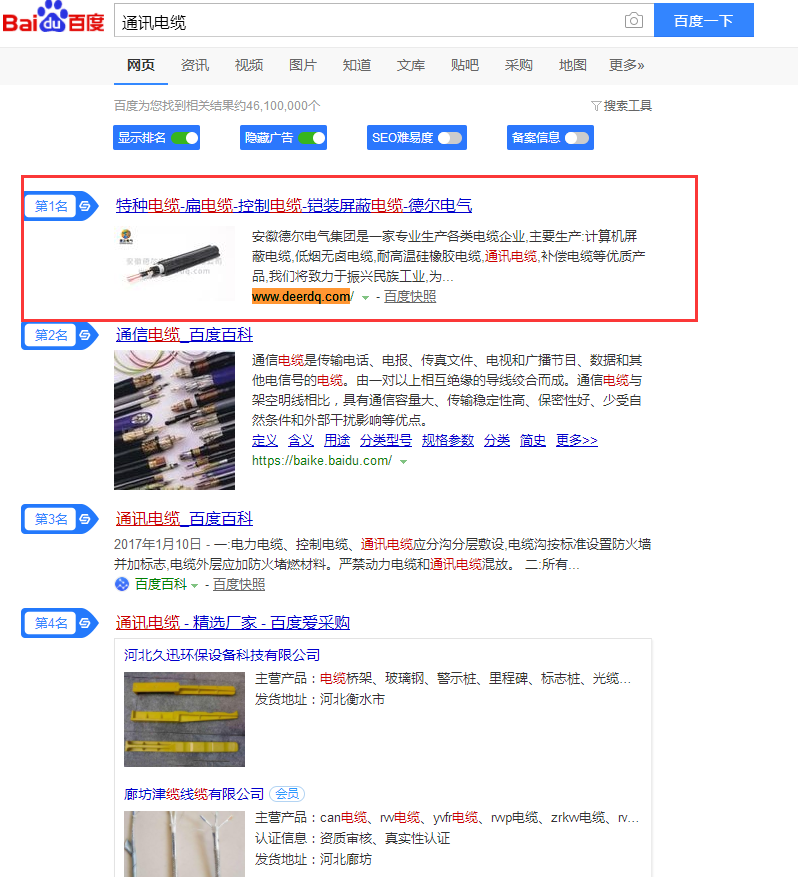Open camera image search icon
798x877 pixels.
pos(633,21)
